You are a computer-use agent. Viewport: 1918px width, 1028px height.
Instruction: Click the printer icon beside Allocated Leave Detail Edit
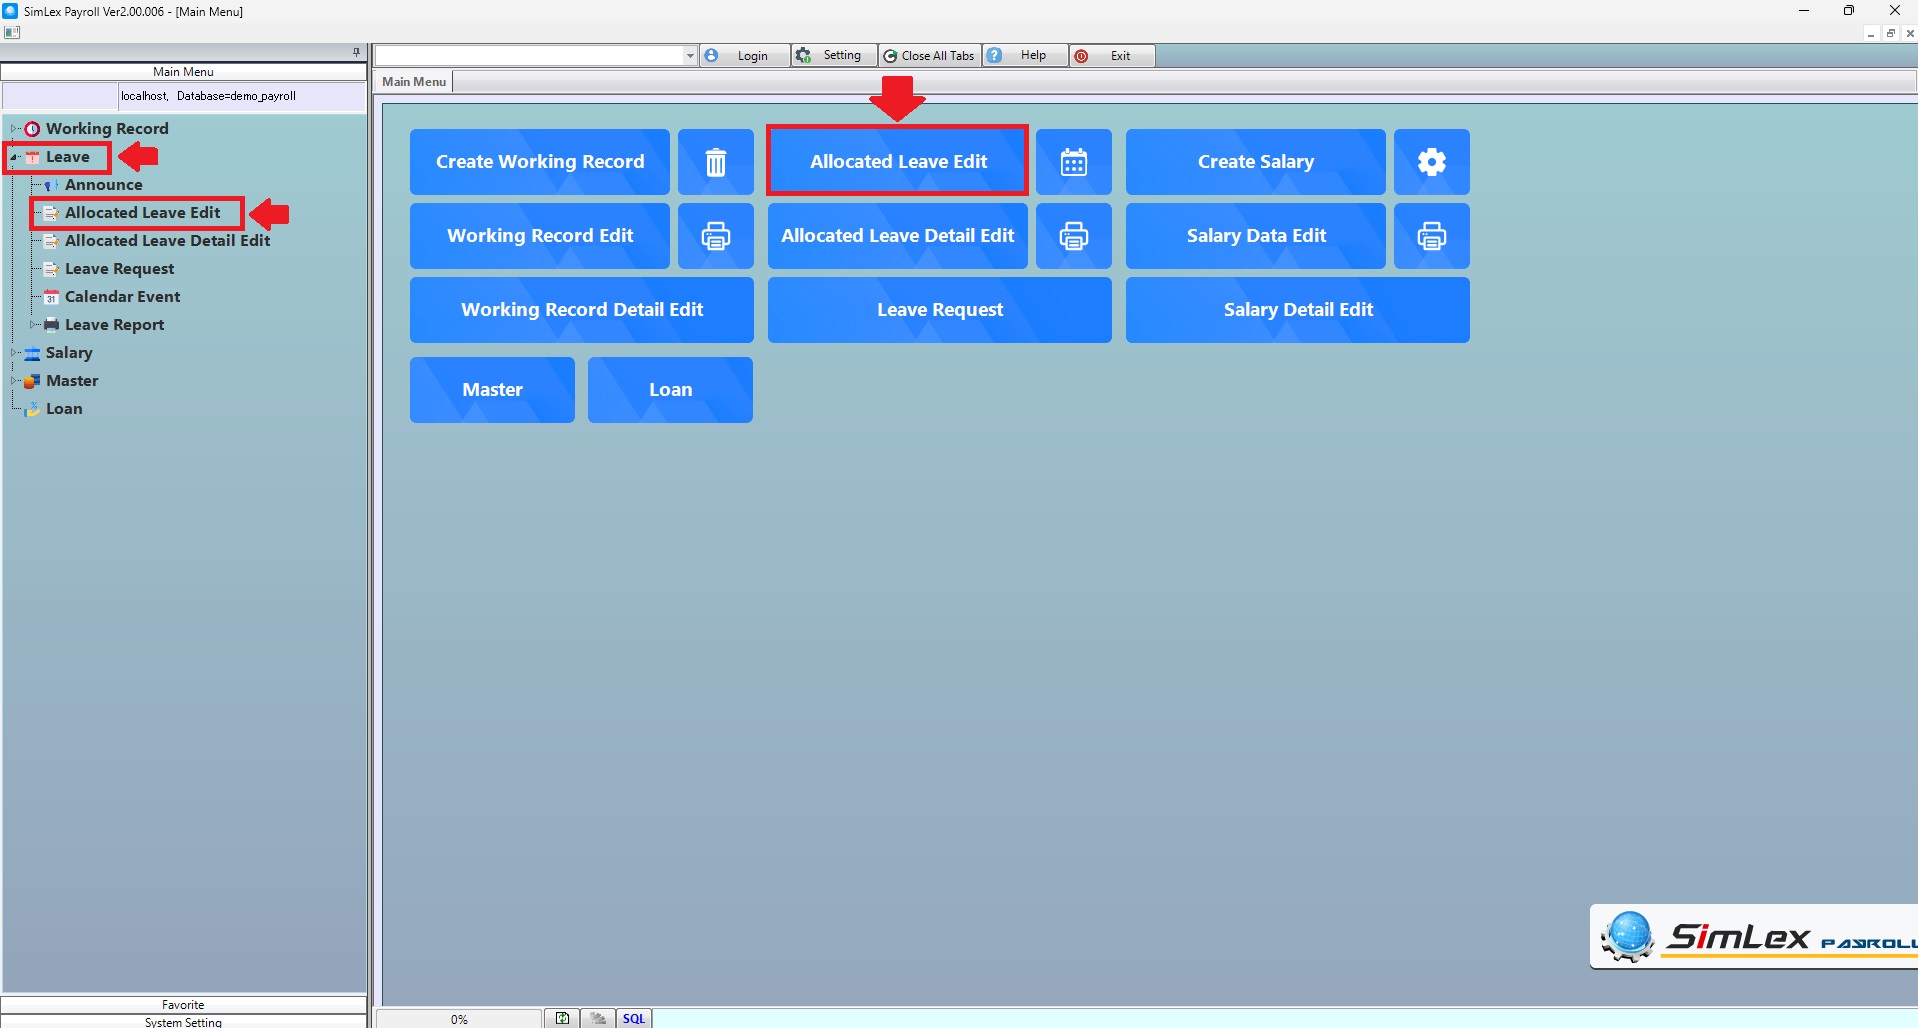point(1073,236)
